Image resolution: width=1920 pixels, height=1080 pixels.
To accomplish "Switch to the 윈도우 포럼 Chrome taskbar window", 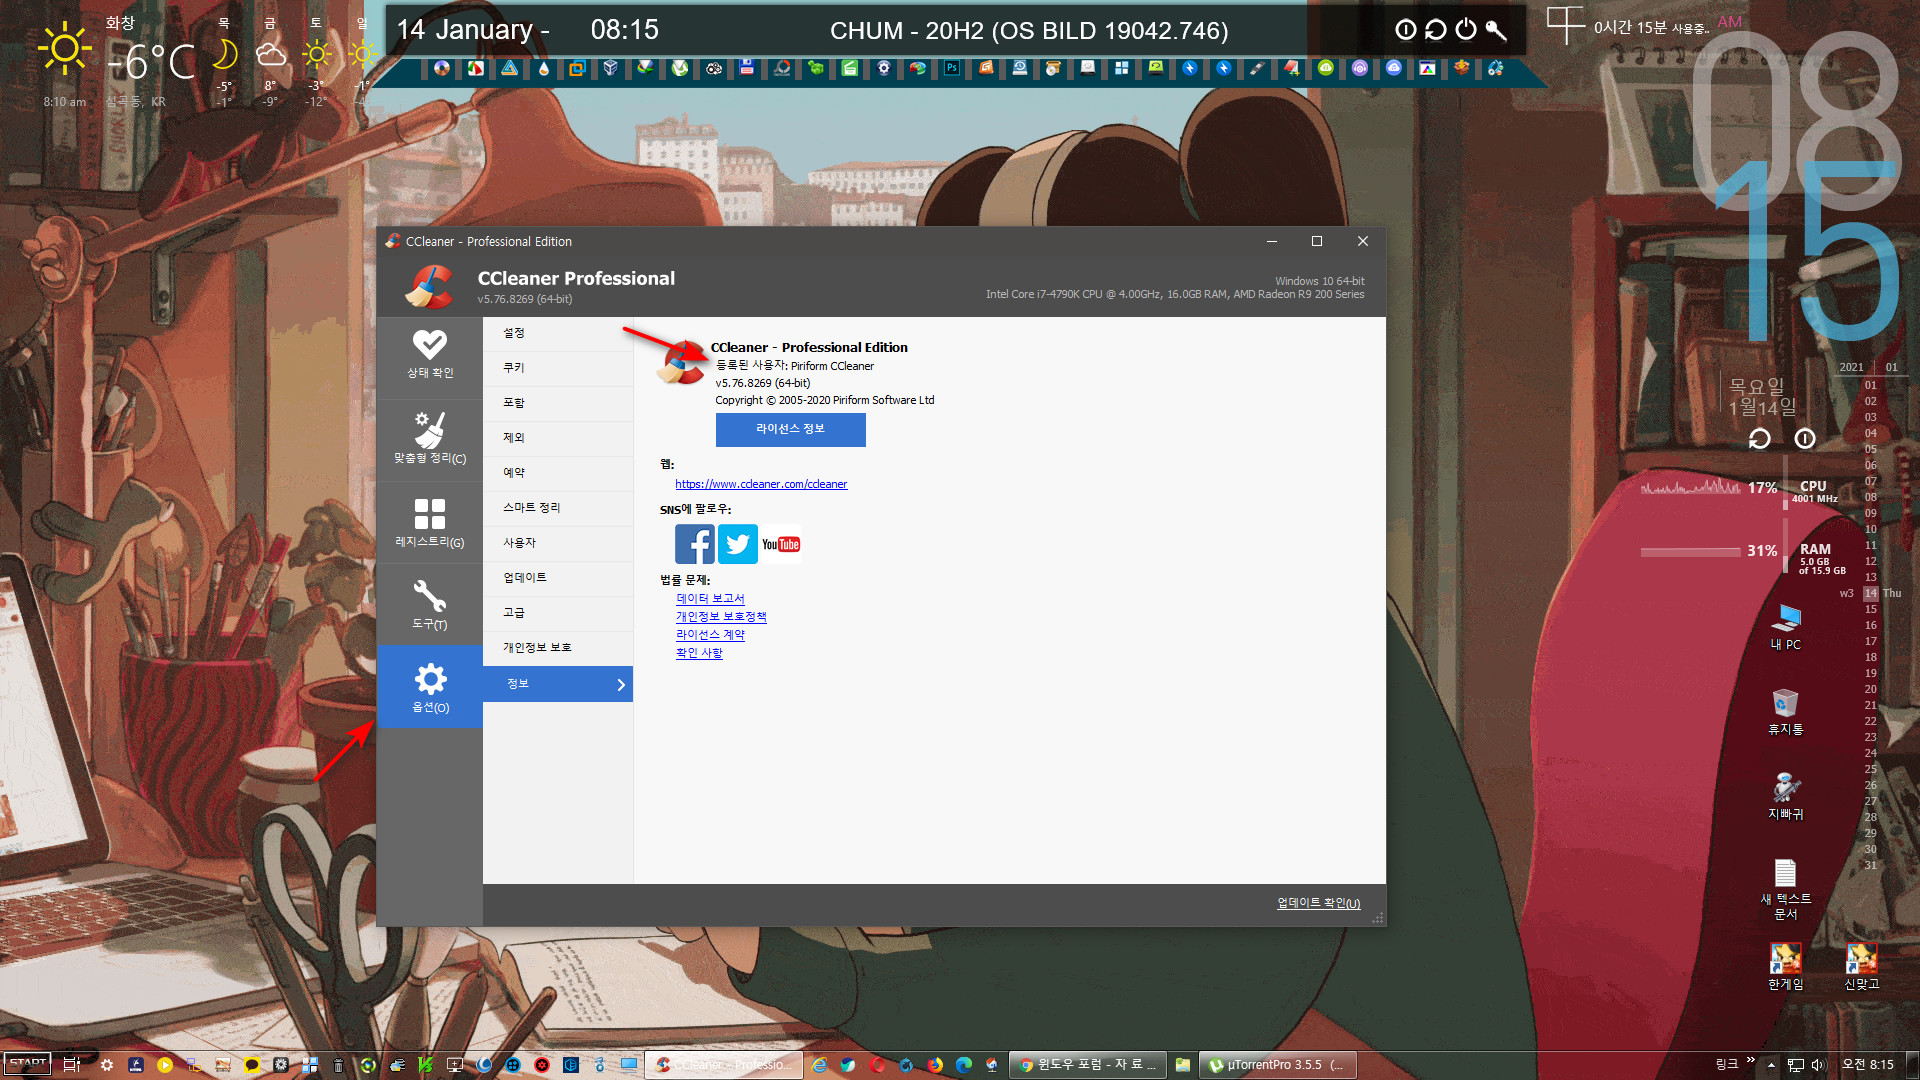I will (1088, 1065).
